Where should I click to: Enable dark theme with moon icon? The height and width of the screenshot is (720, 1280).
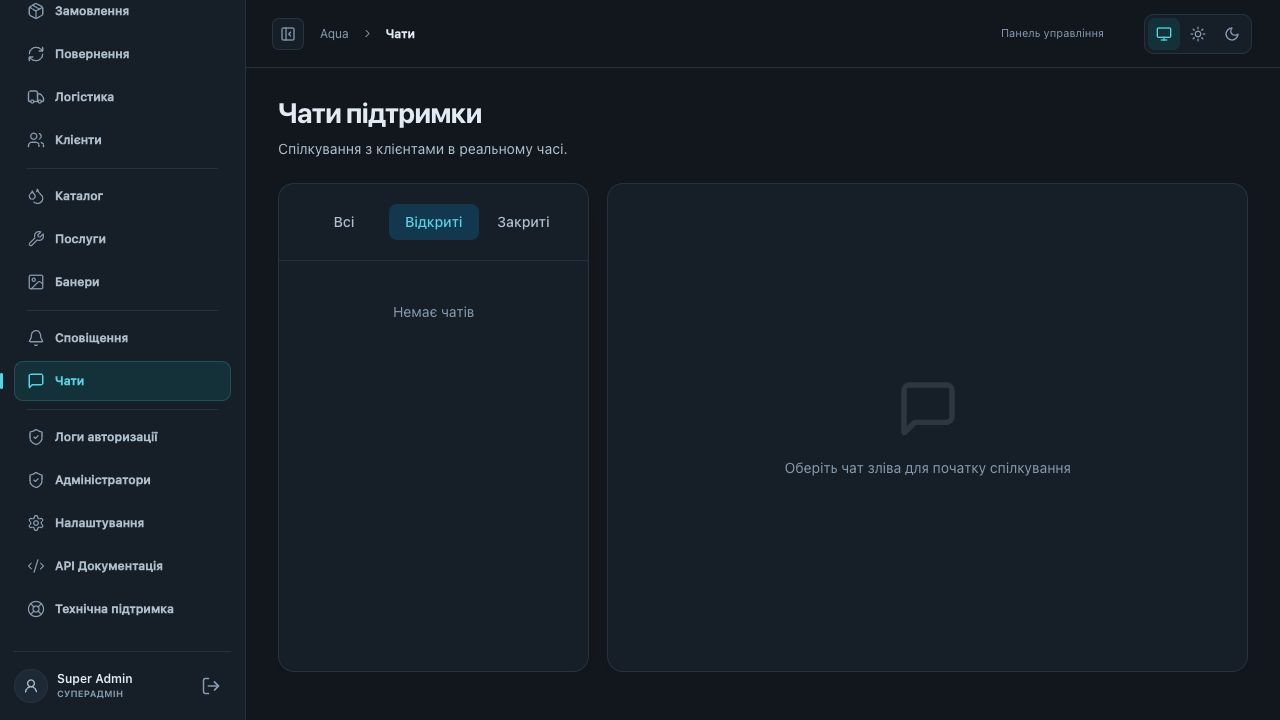pos(1232,34)
